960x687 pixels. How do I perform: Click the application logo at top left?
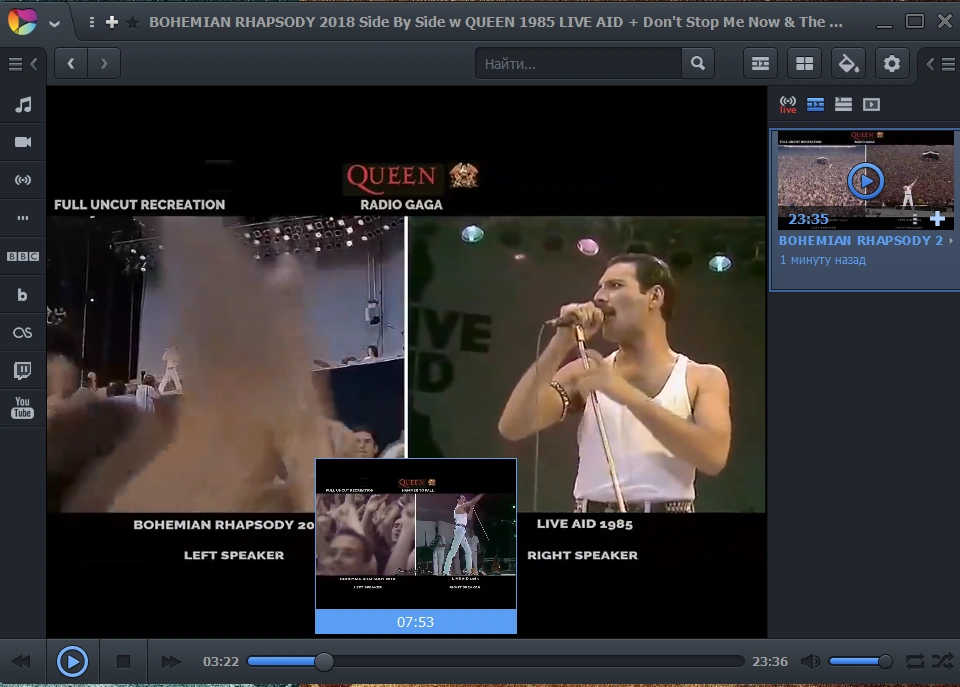(x=22, y=21)
